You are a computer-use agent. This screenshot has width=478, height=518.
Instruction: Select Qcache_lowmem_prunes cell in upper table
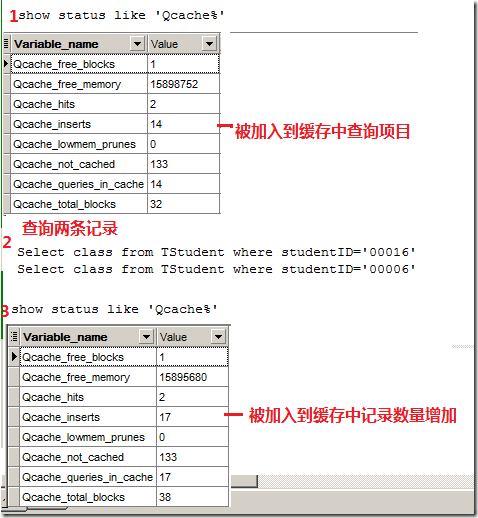[79, 144]
